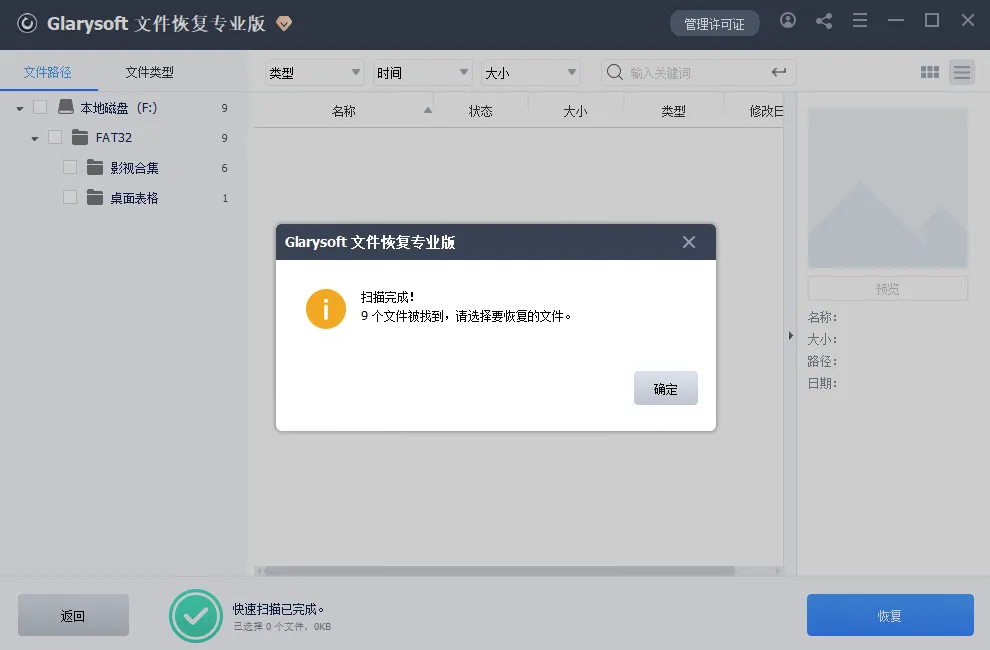Click the 预览 button
Image resolution: width=990 pixels, height=650 pixels.
tap(887, 289)
